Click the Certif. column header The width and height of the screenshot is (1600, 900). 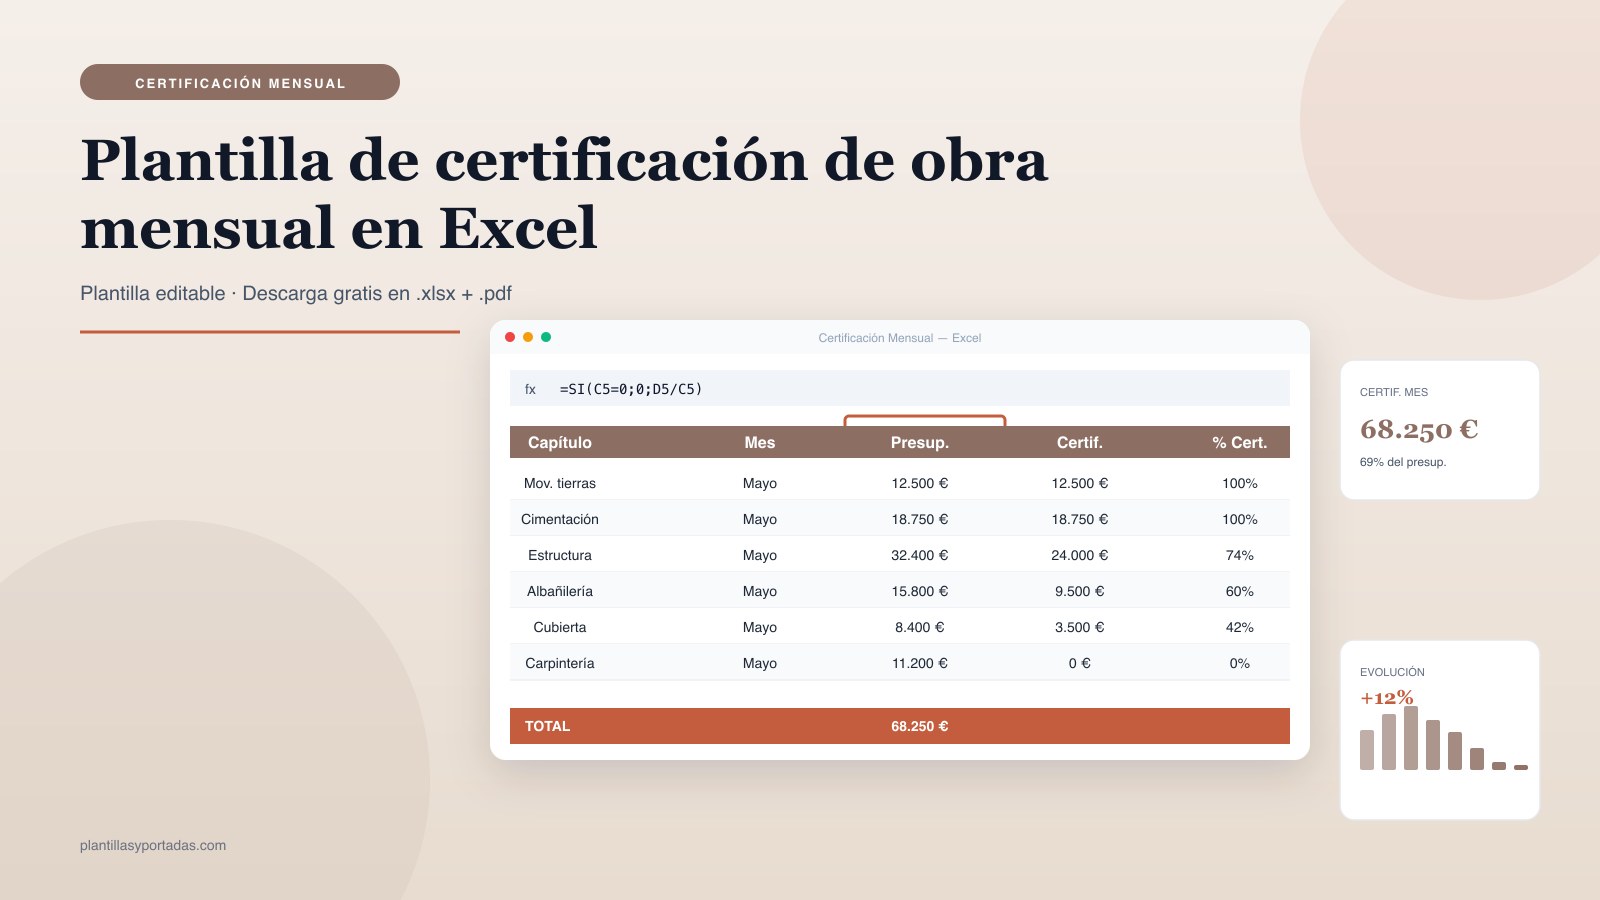tap(1080, 442)
